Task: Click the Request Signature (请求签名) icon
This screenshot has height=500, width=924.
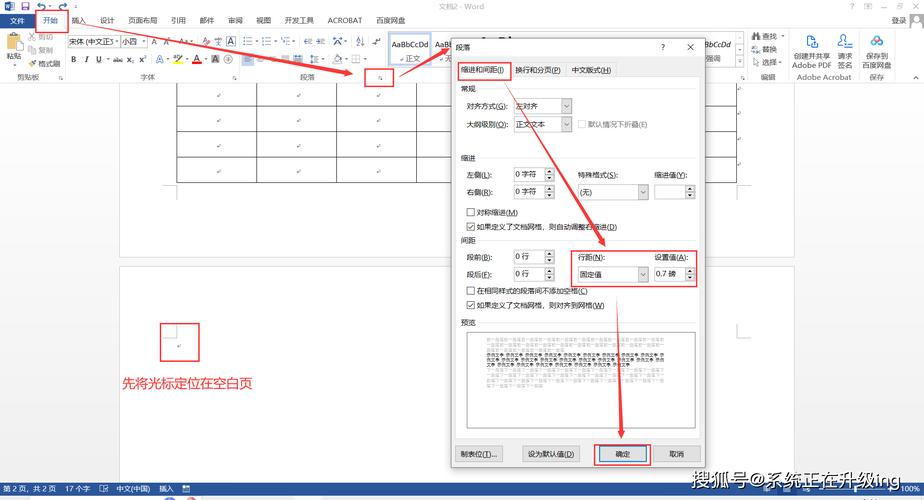Action: [x=844, y=42]
